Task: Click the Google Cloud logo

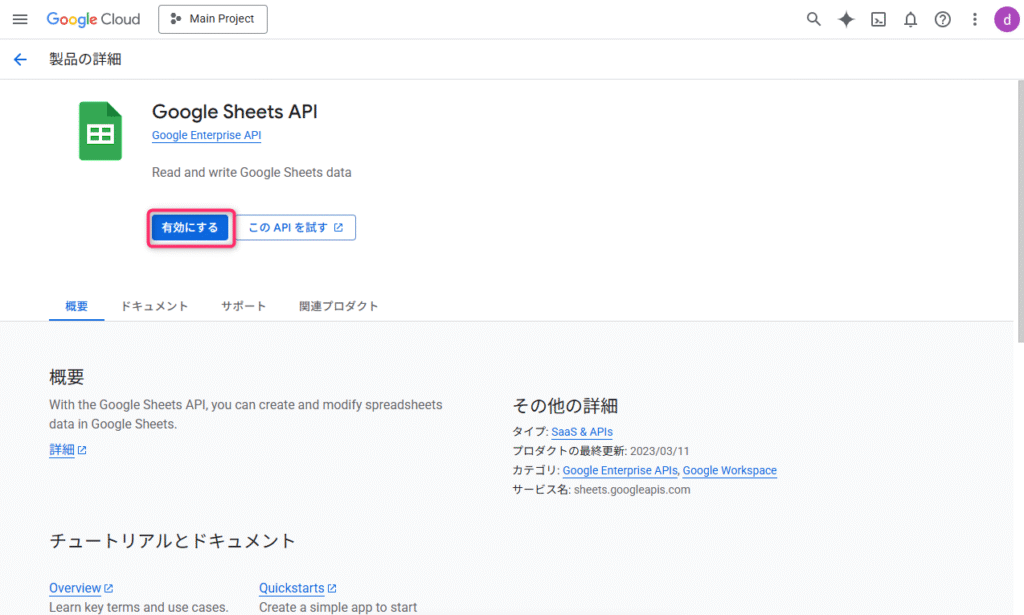Action: click(93, 20)
